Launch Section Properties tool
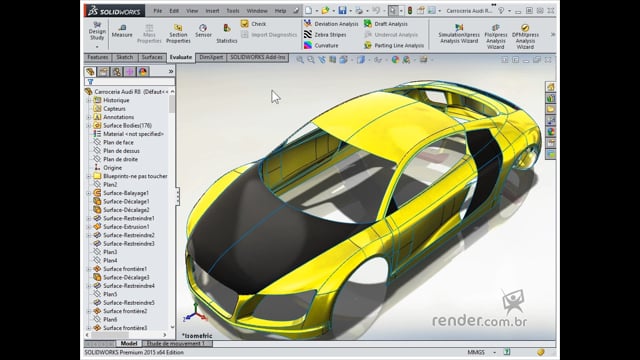This screenshot has width=640, height=360. 178,33
